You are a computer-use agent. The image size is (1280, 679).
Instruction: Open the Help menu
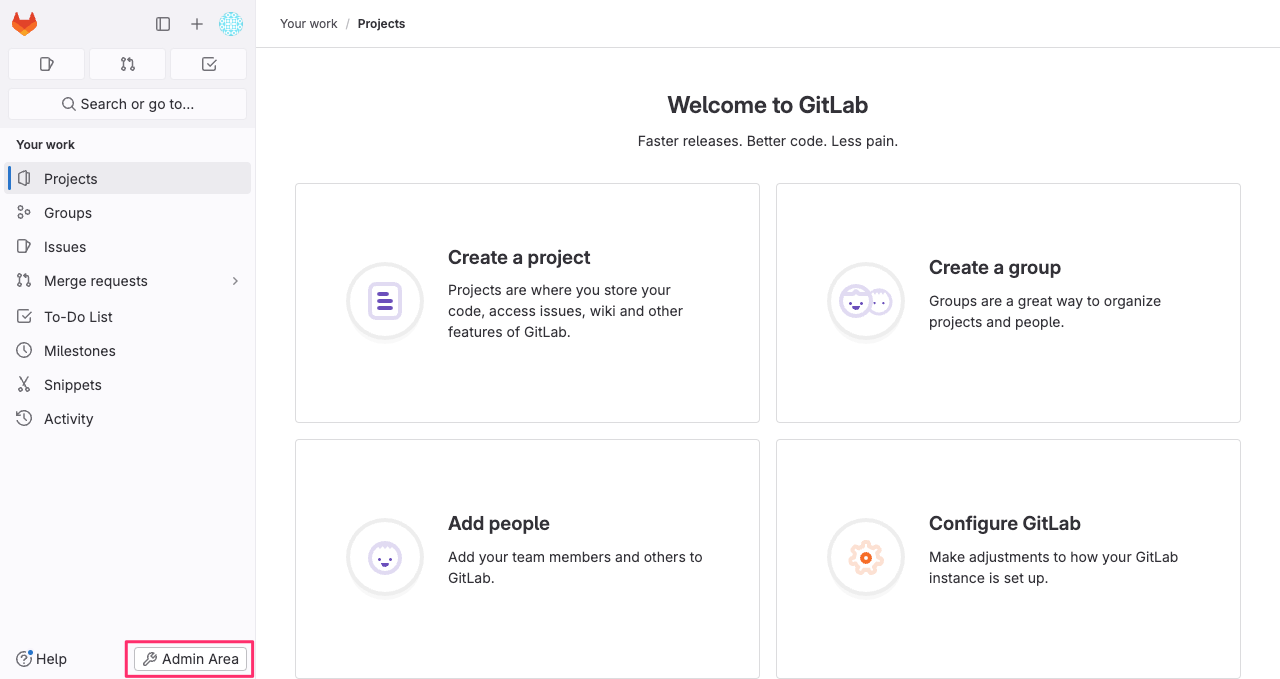pyautogui.click(x=42, y=659)
